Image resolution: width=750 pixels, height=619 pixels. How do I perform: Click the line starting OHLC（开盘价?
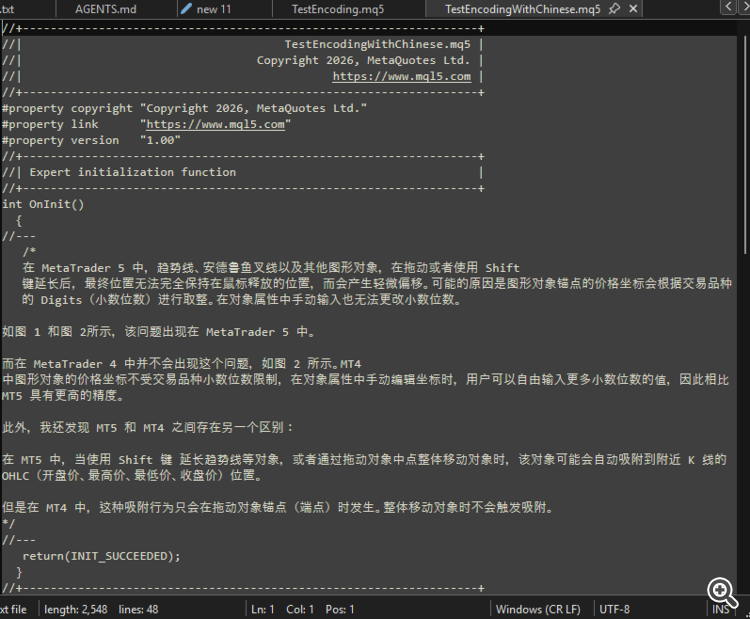(132, 476)
